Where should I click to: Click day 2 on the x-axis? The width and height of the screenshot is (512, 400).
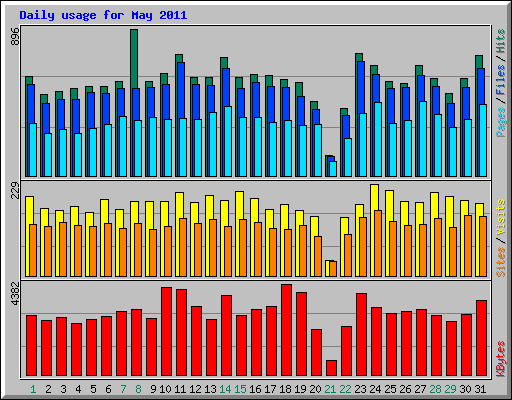tap(48, 389)
